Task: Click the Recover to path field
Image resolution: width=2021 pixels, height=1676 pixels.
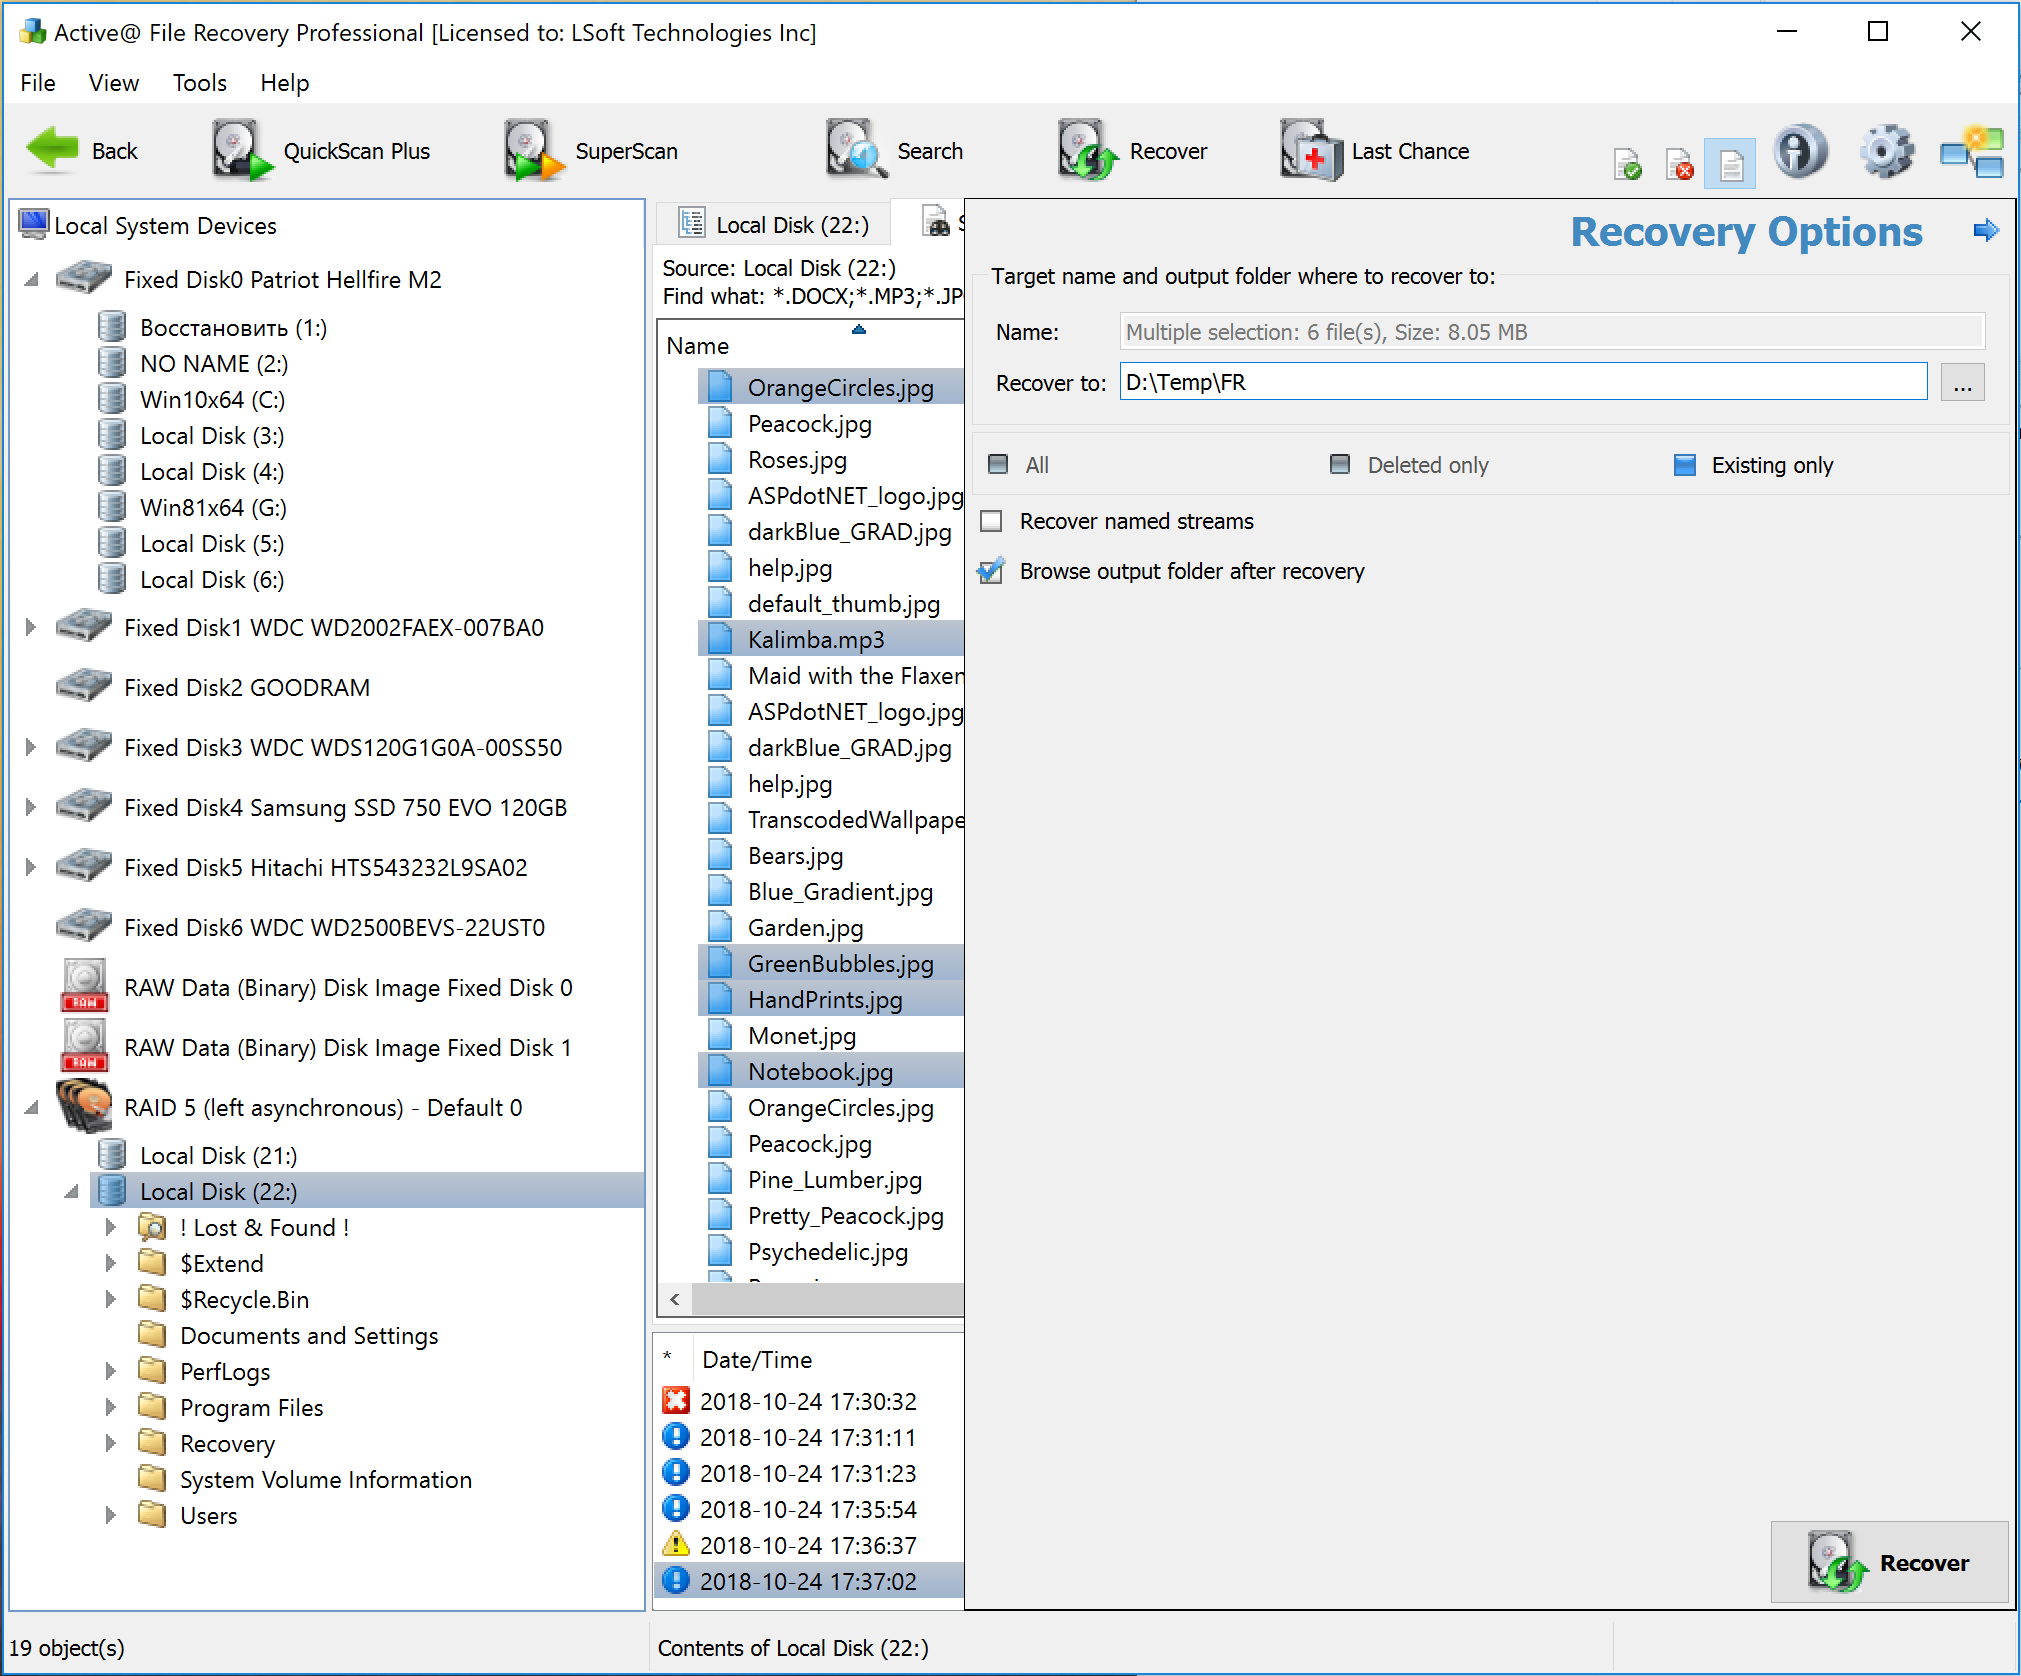Action: (x=1523, y=382)
